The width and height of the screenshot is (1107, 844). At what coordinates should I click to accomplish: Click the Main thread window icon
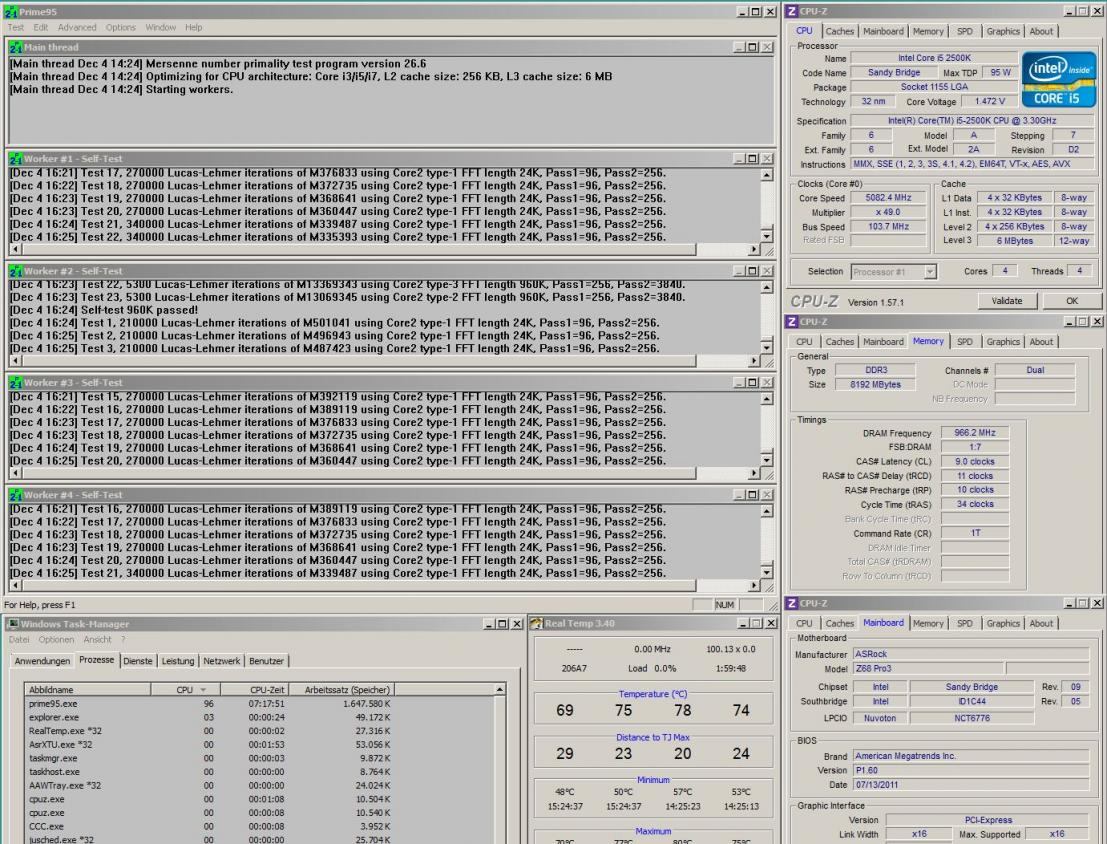14,47
